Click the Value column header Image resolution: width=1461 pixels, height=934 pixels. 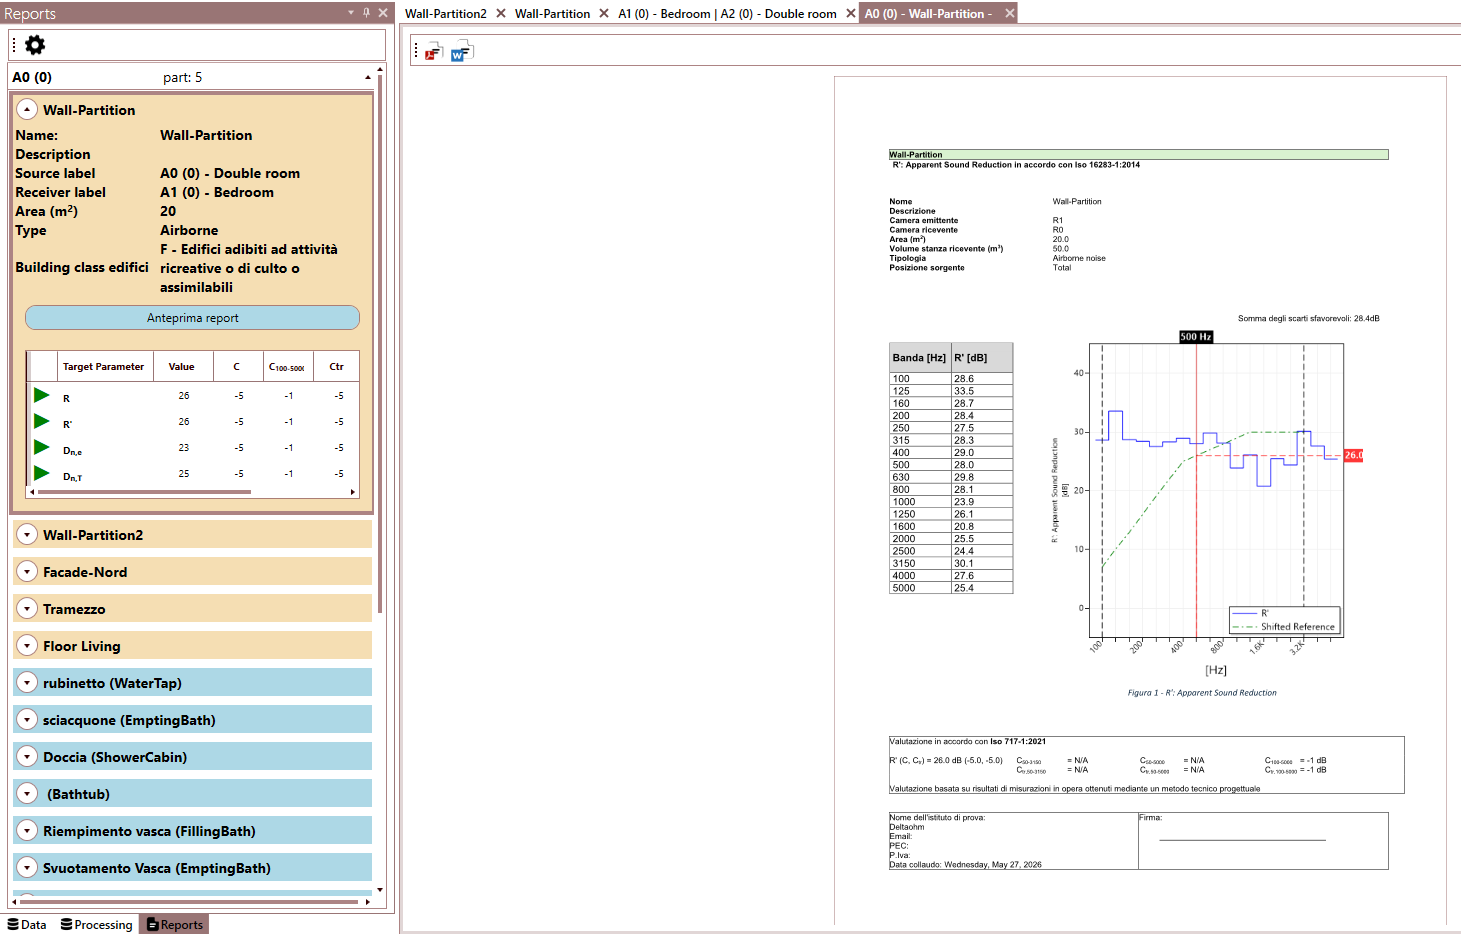pos(182,367)
